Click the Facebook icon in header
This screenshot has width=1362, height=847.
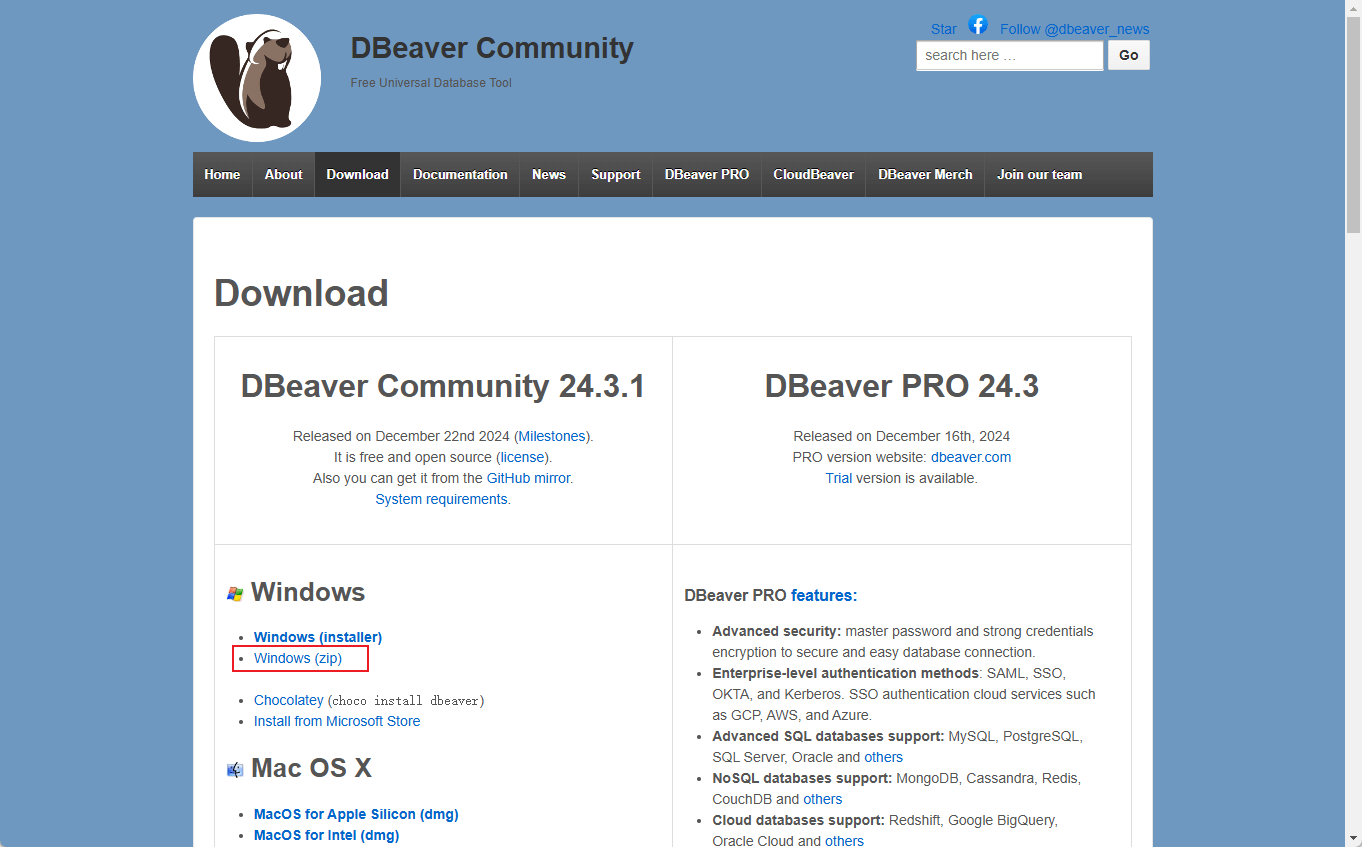click(978, 26)
